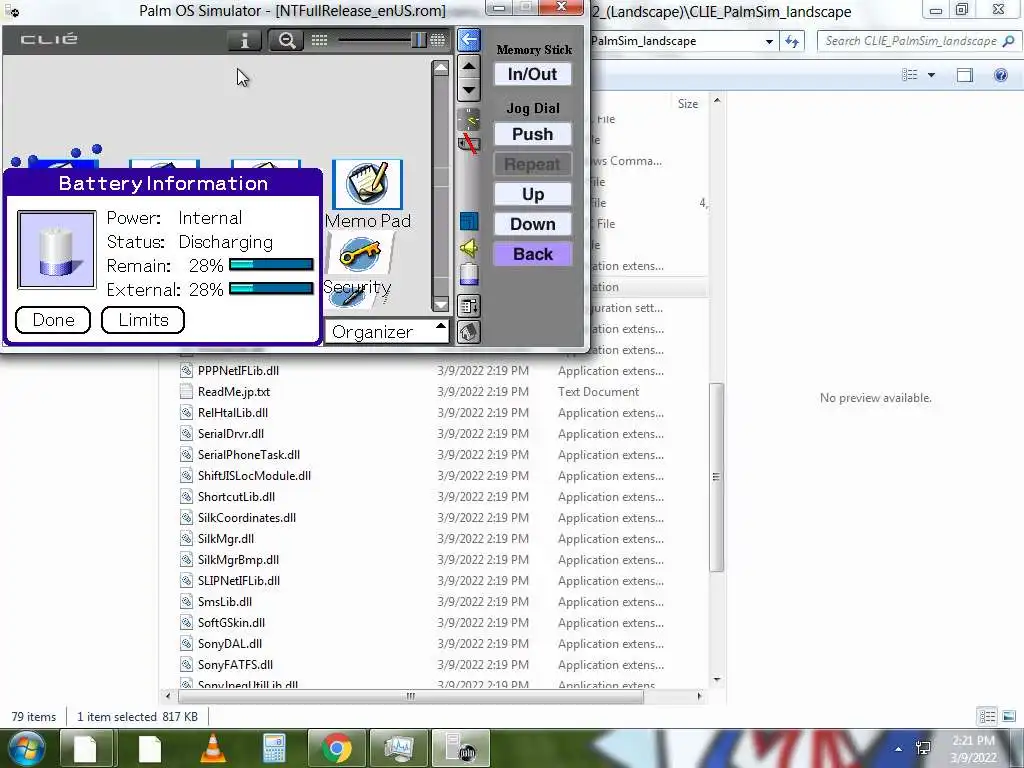Click the External battery level bar
This screenshot has width=1024, height=768.
point(271,289)
